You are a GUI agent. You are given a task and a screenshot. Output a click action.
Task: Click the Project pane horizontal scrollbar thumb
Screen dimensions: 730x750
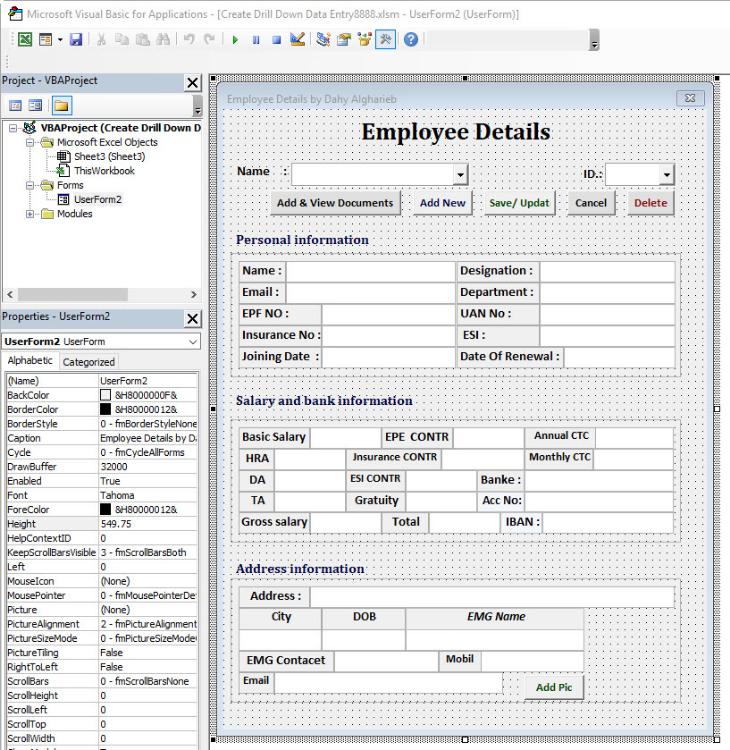tap(73, 294)
